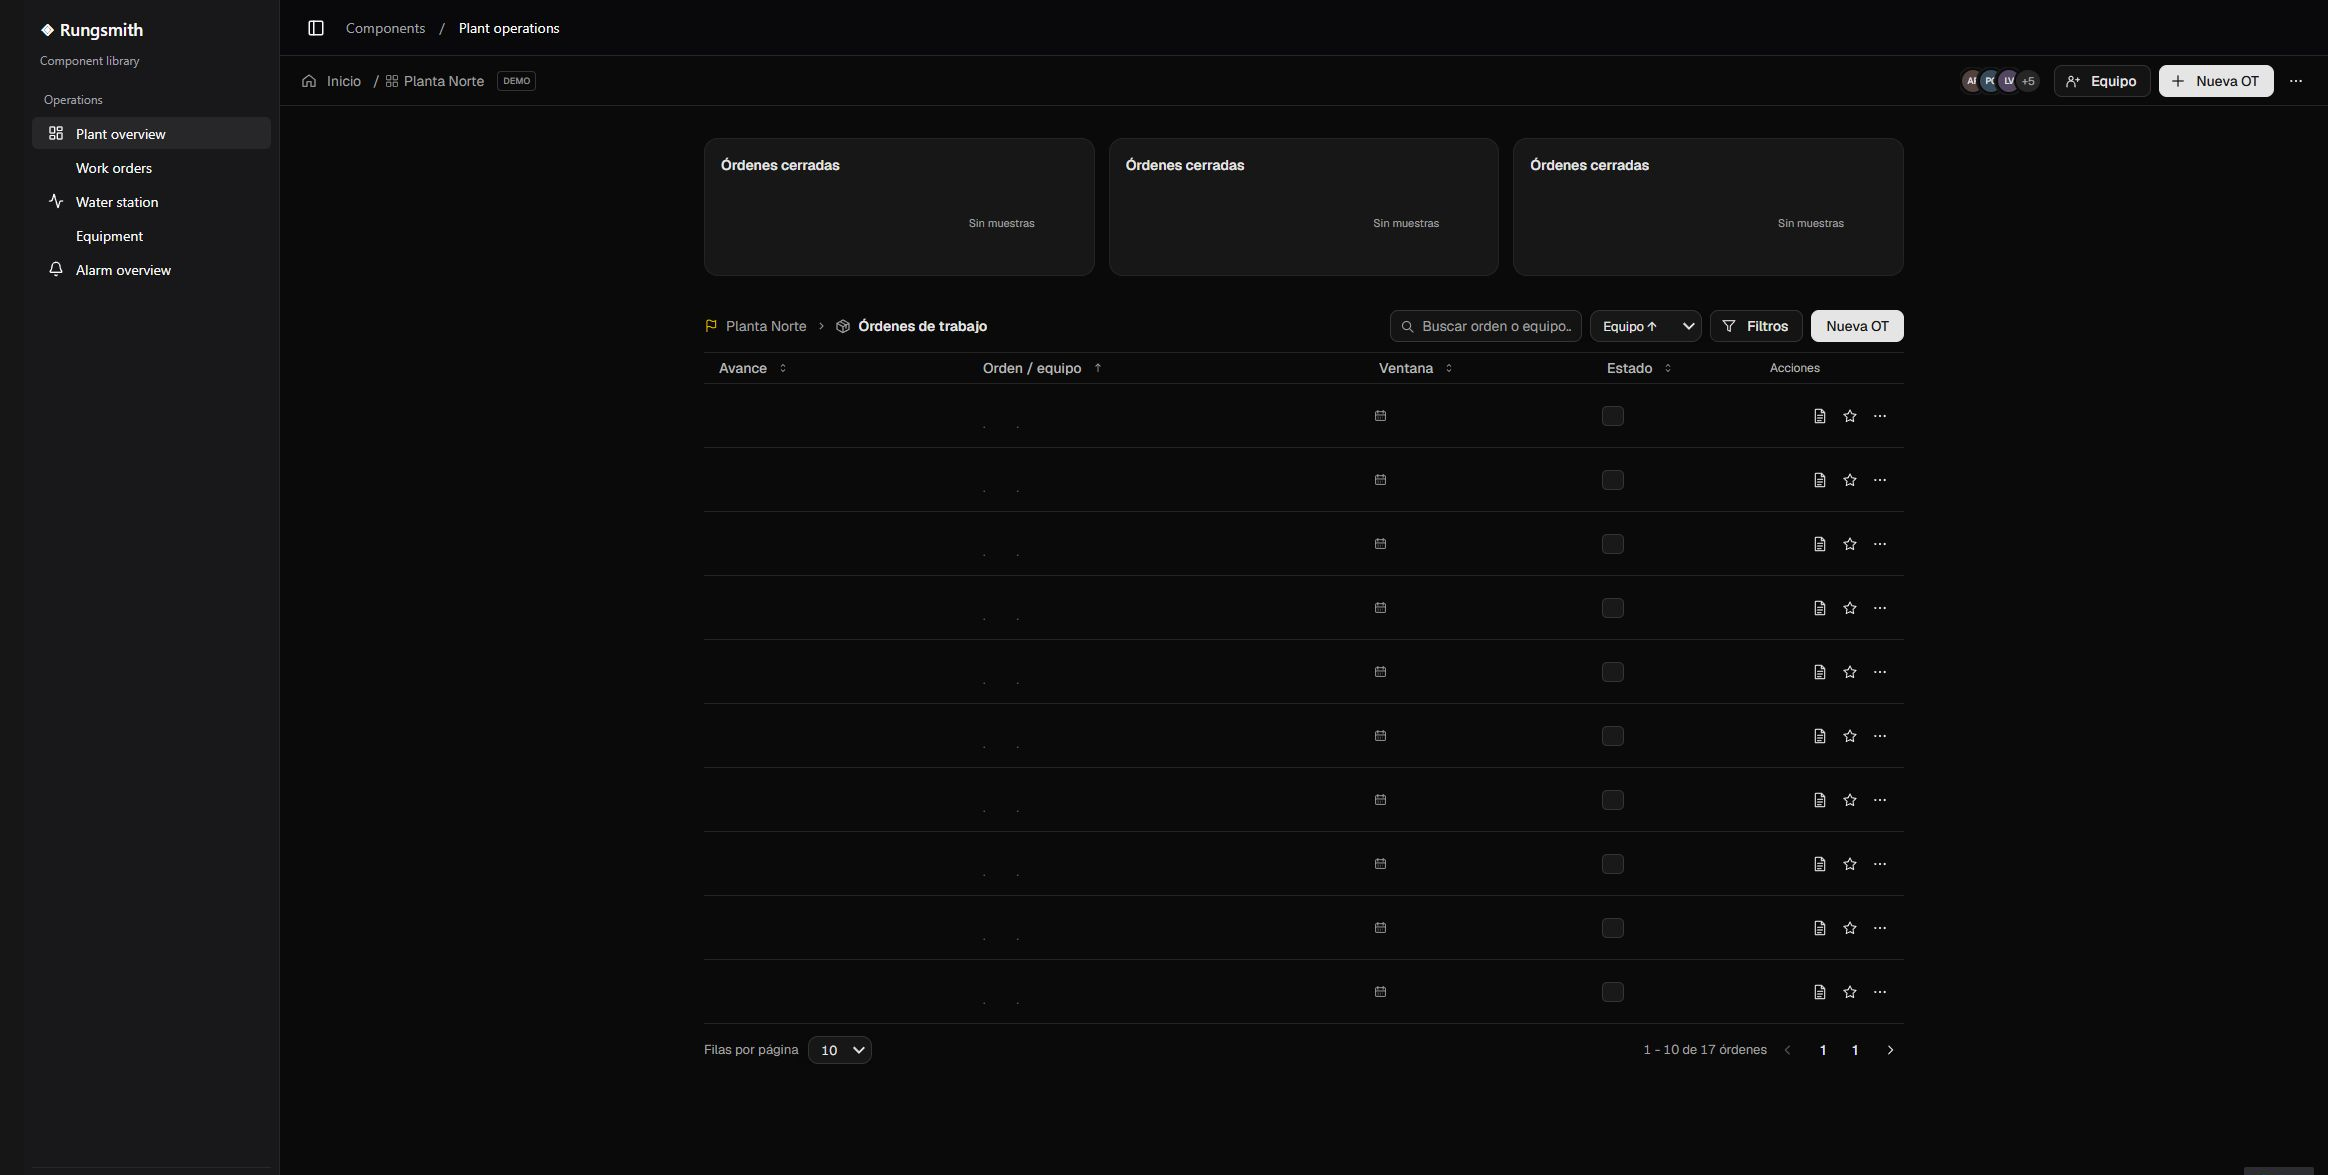Toggle the sidebar panel icon beside Components
This screenshot has width=2328, height=1175.
click(x=316, y=28)
